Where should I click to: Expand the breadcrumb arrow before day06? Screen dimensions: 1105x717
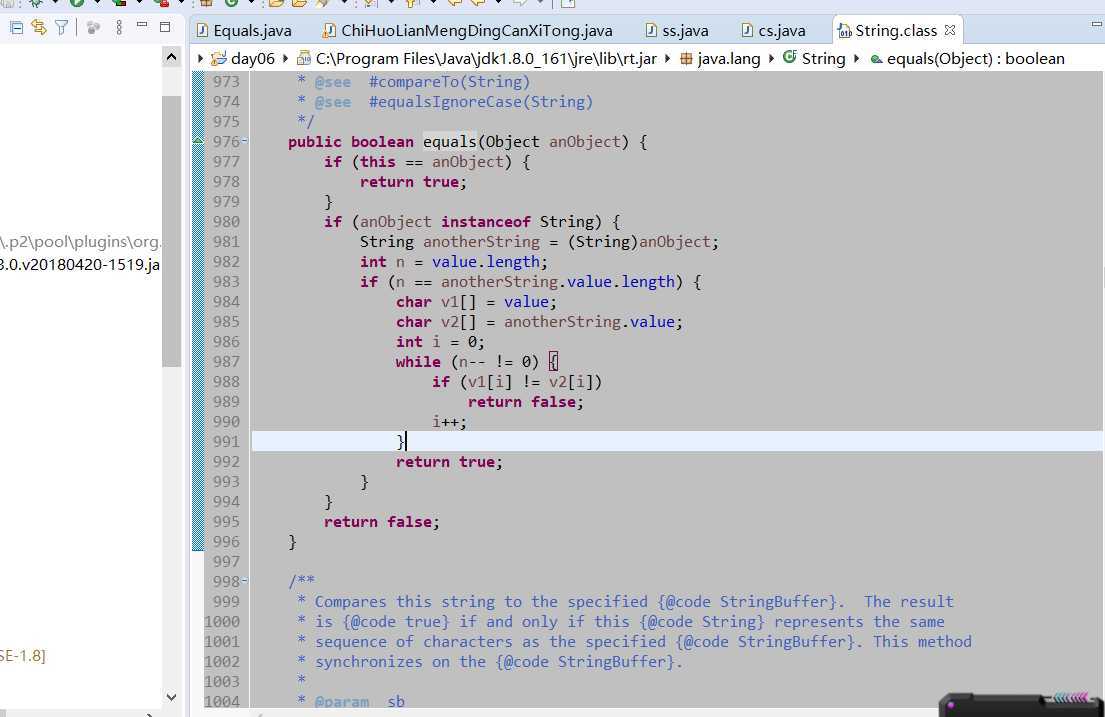(200, 59)
